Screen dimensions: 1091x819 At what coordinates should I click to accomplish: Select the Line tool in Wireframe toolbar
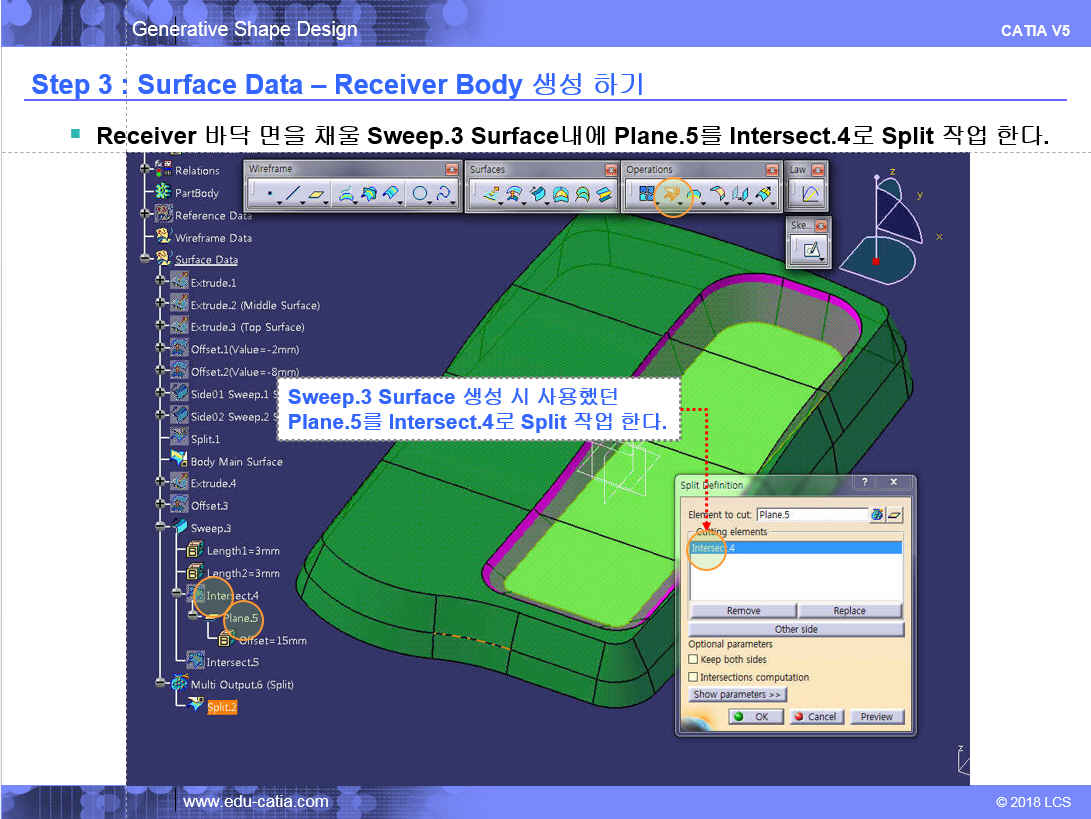293,194
